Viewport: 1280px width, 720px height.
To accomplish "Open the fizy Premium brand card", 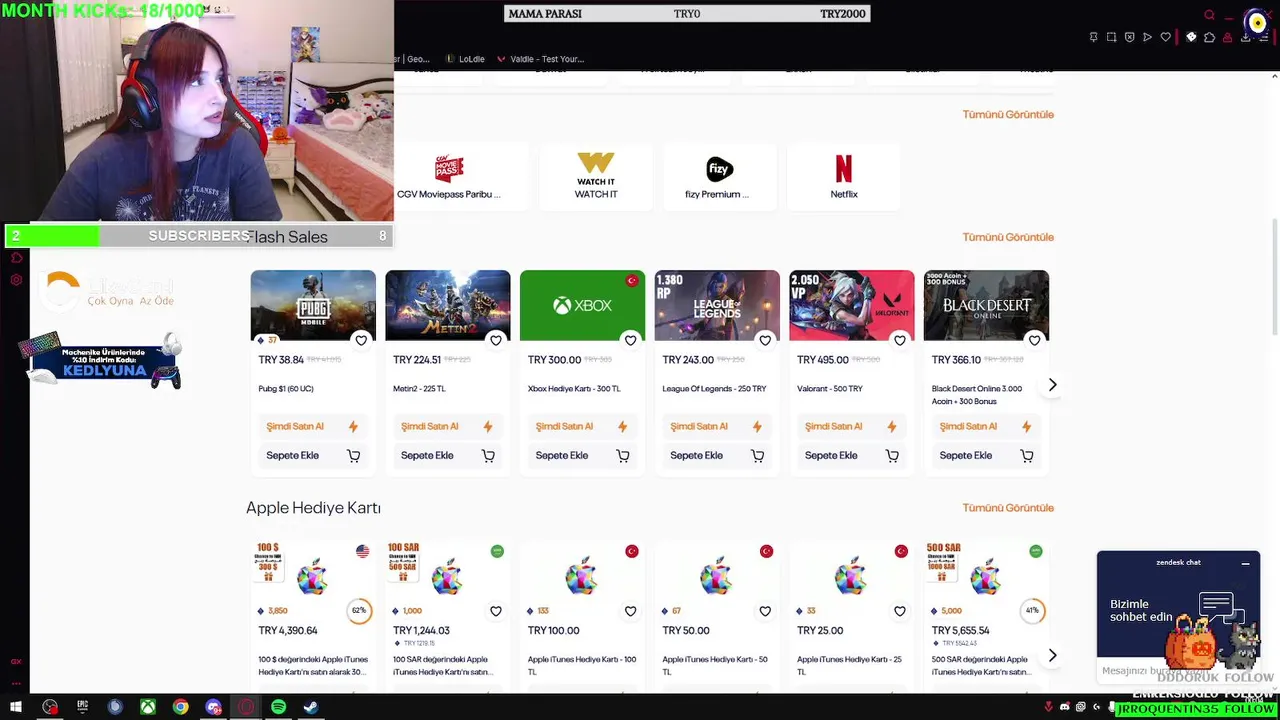I will click(x=719, y=176).
